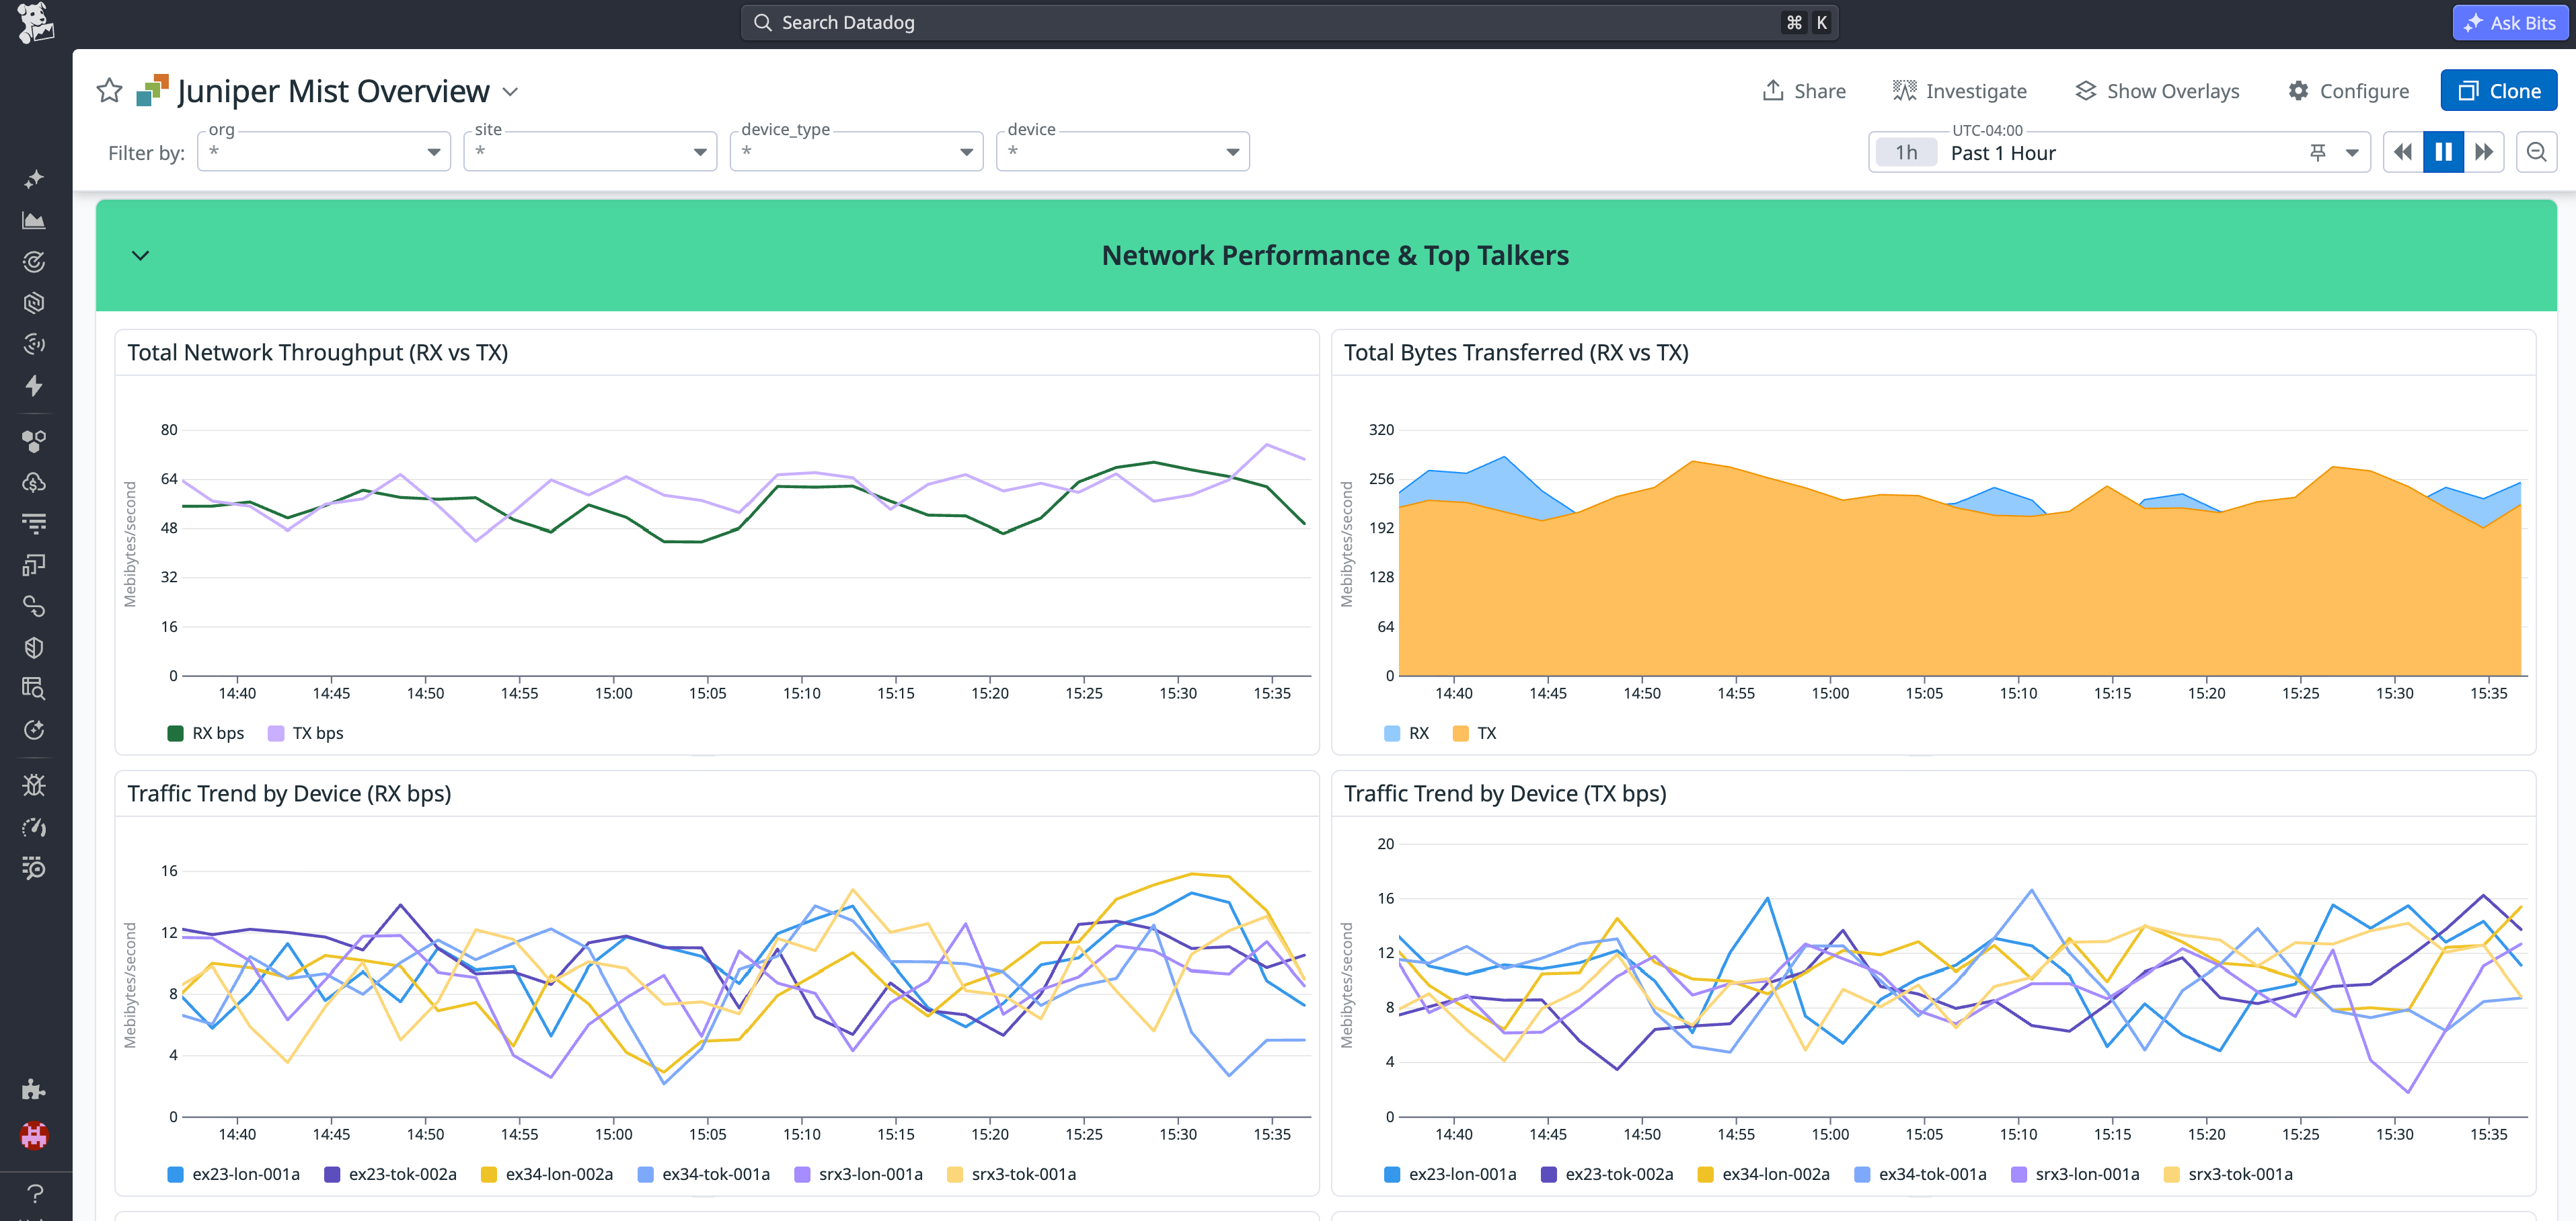The height and width of the screenshot is (1221, 2576).
Task: Open the site filter dropdown
Action: (590, 152)
